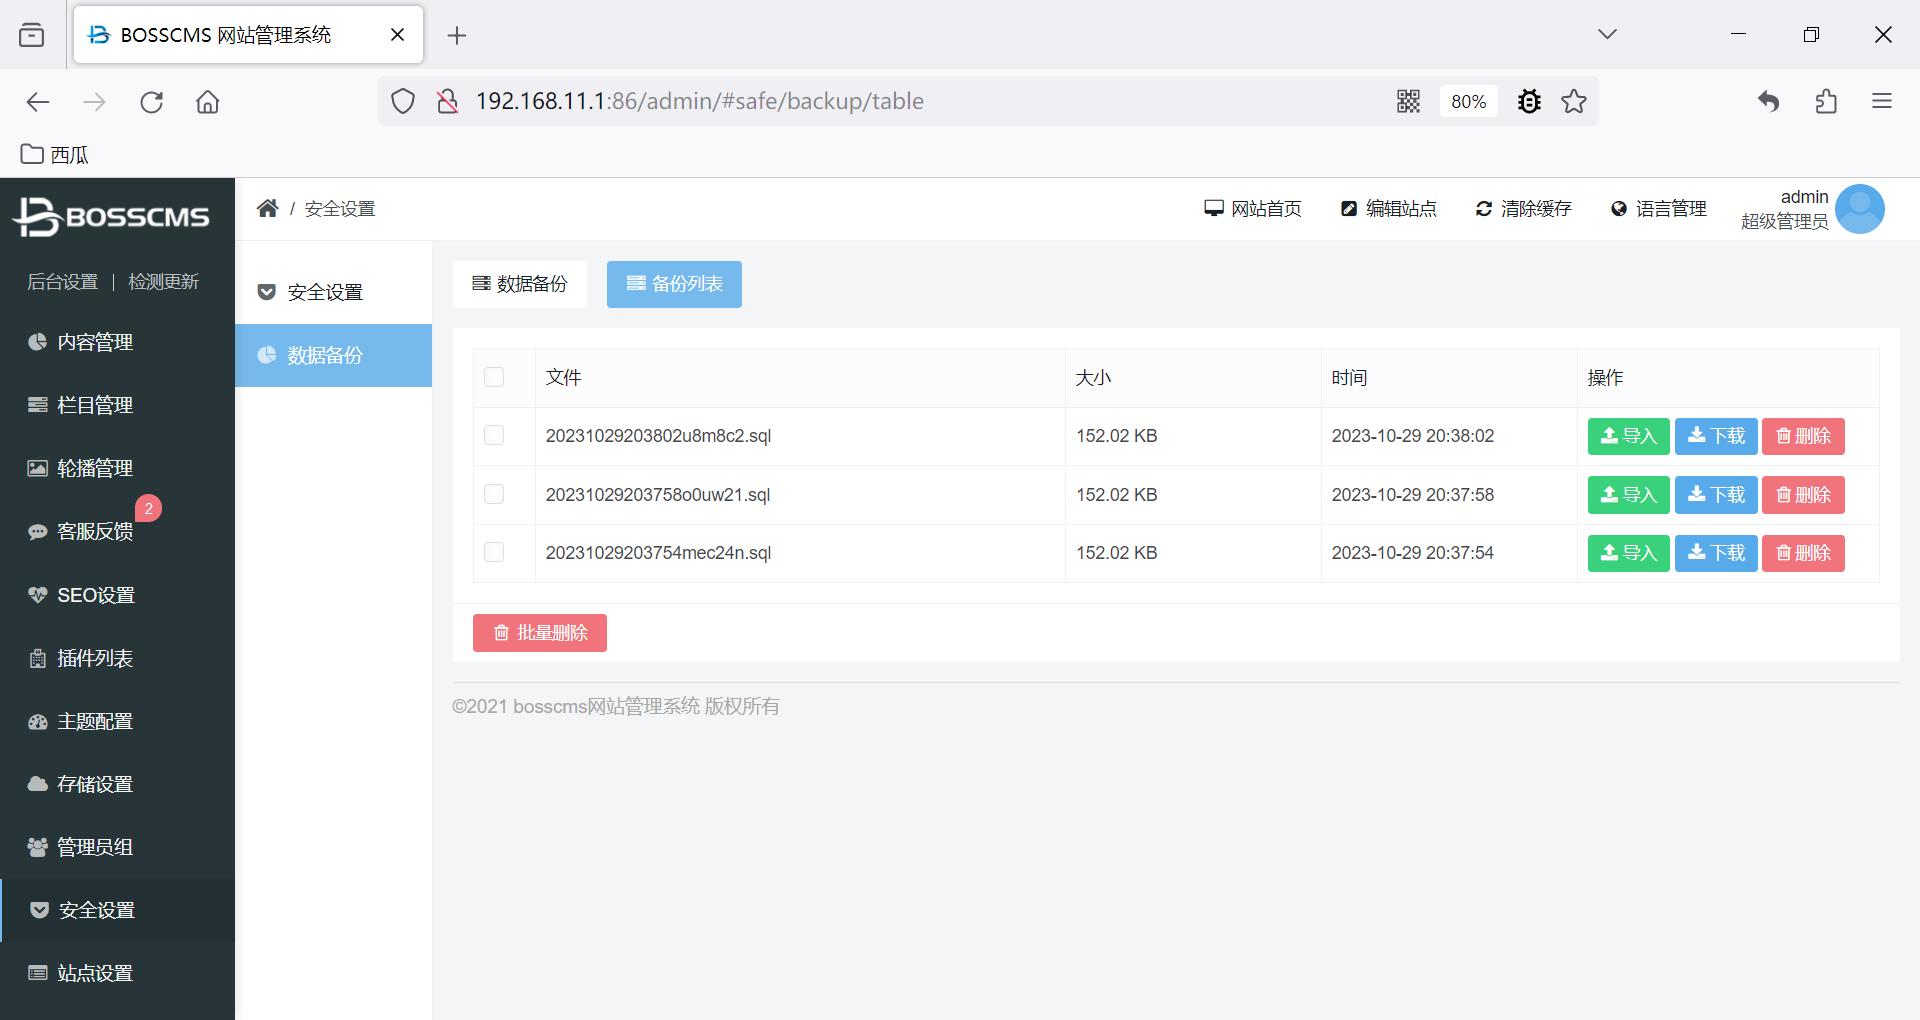Open the tab list dropdown arrow

click(1607, 34)
